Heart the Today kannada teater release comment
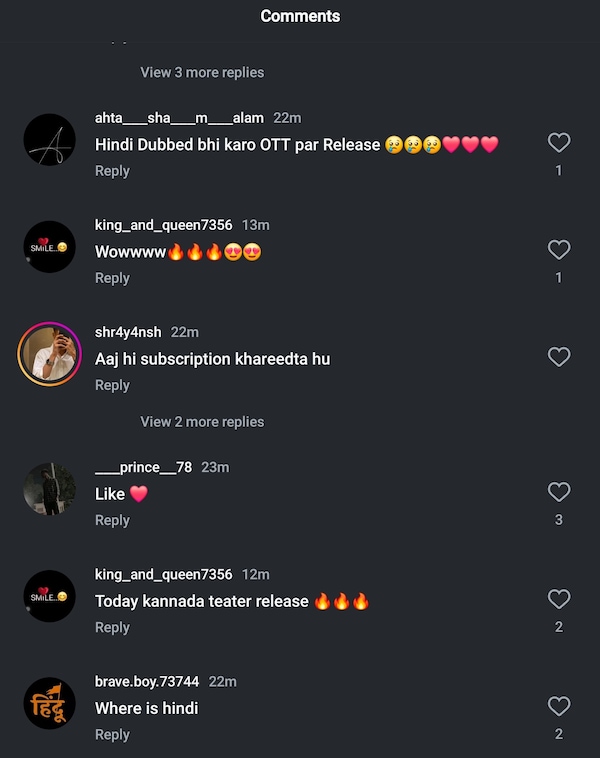This screenshot has height=758, width=600. pyautogui.click(x=559, y=599)
